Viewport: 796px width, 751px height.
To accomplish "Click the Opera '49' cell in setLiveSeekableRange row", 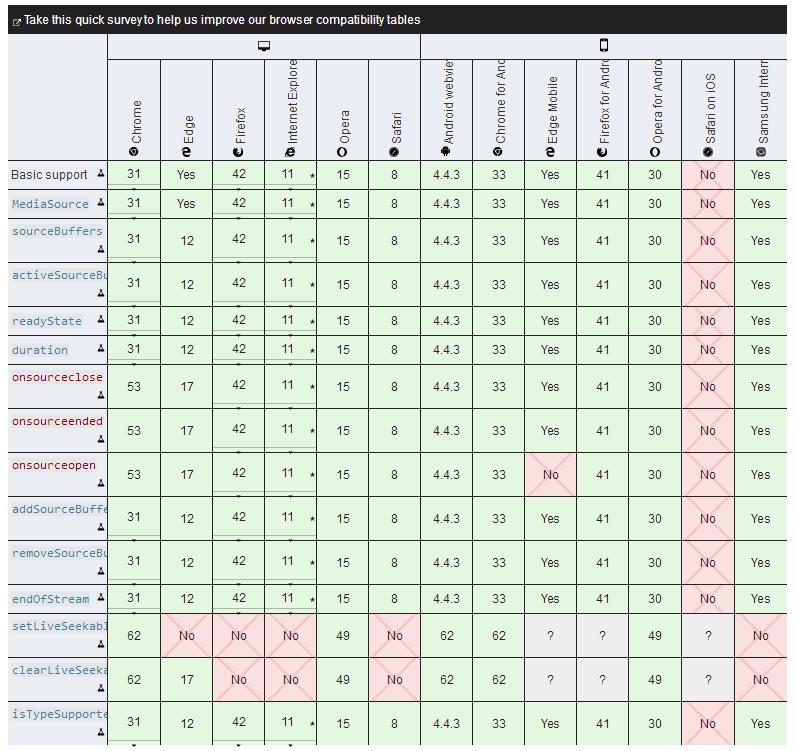I will pyautogui.click(x=343, y=635).
